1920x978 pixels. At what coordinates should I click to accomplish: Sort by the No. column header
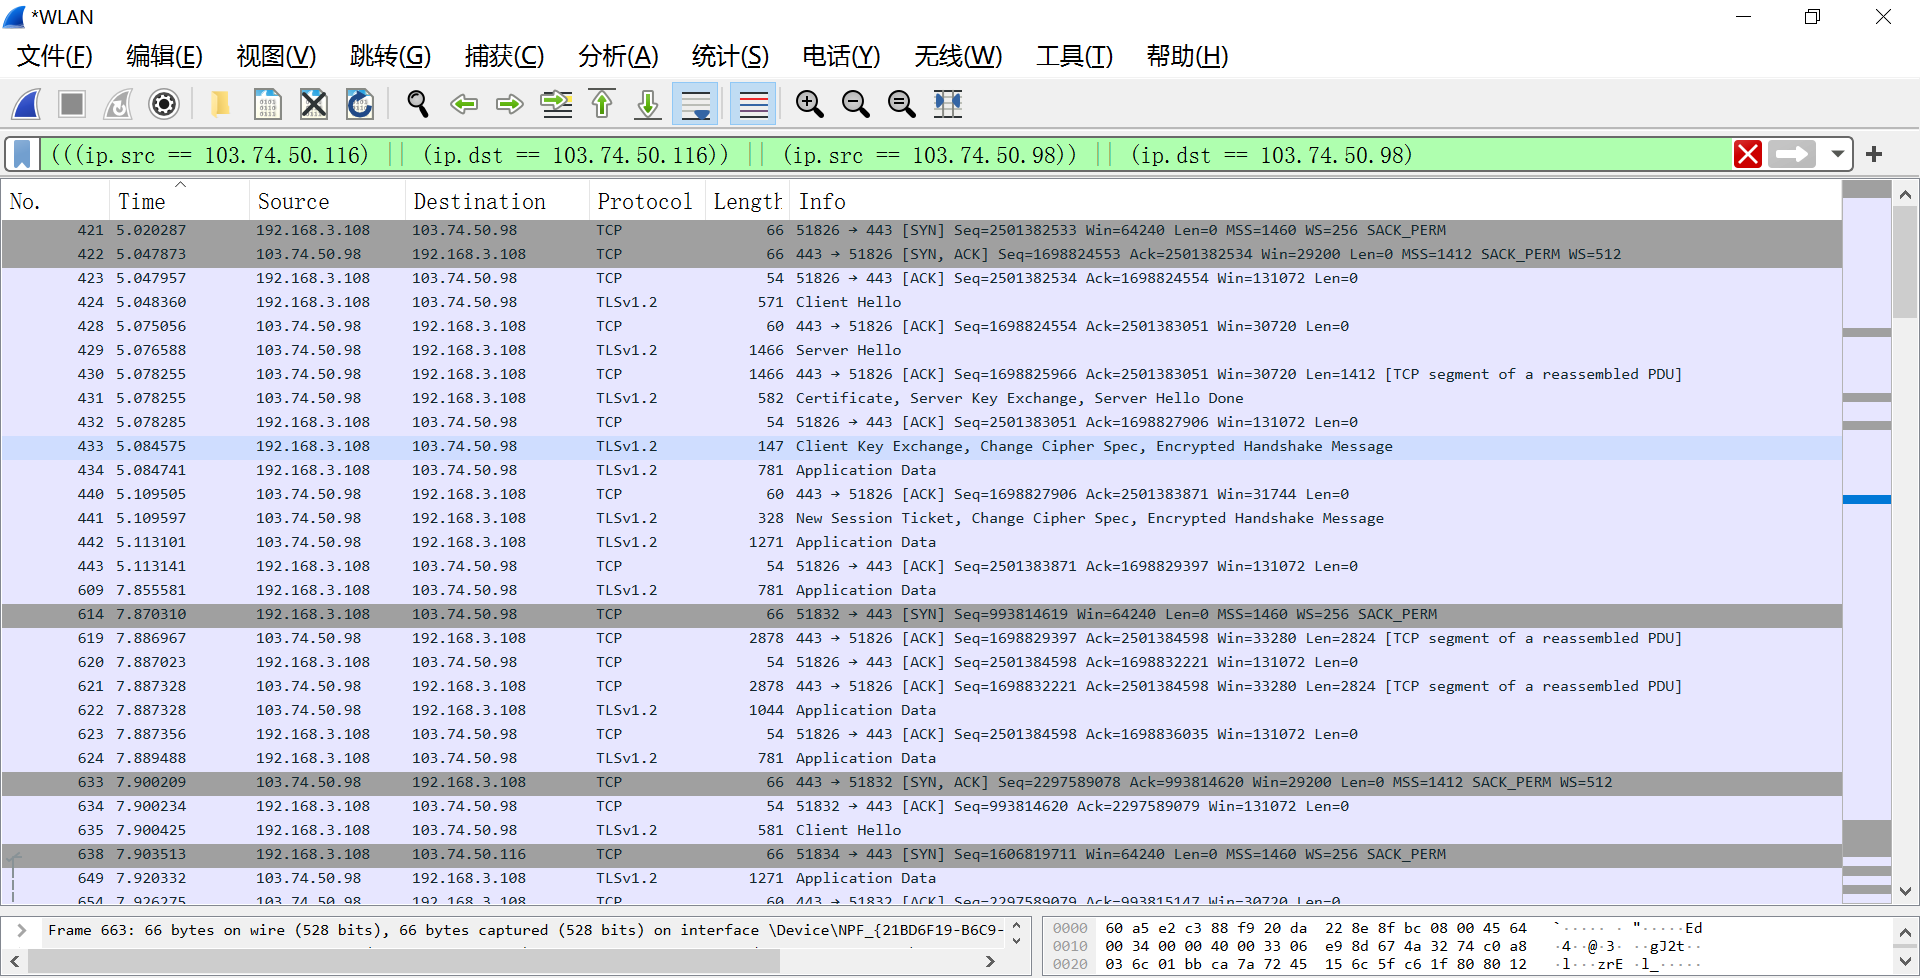click(x=55, y=201)
